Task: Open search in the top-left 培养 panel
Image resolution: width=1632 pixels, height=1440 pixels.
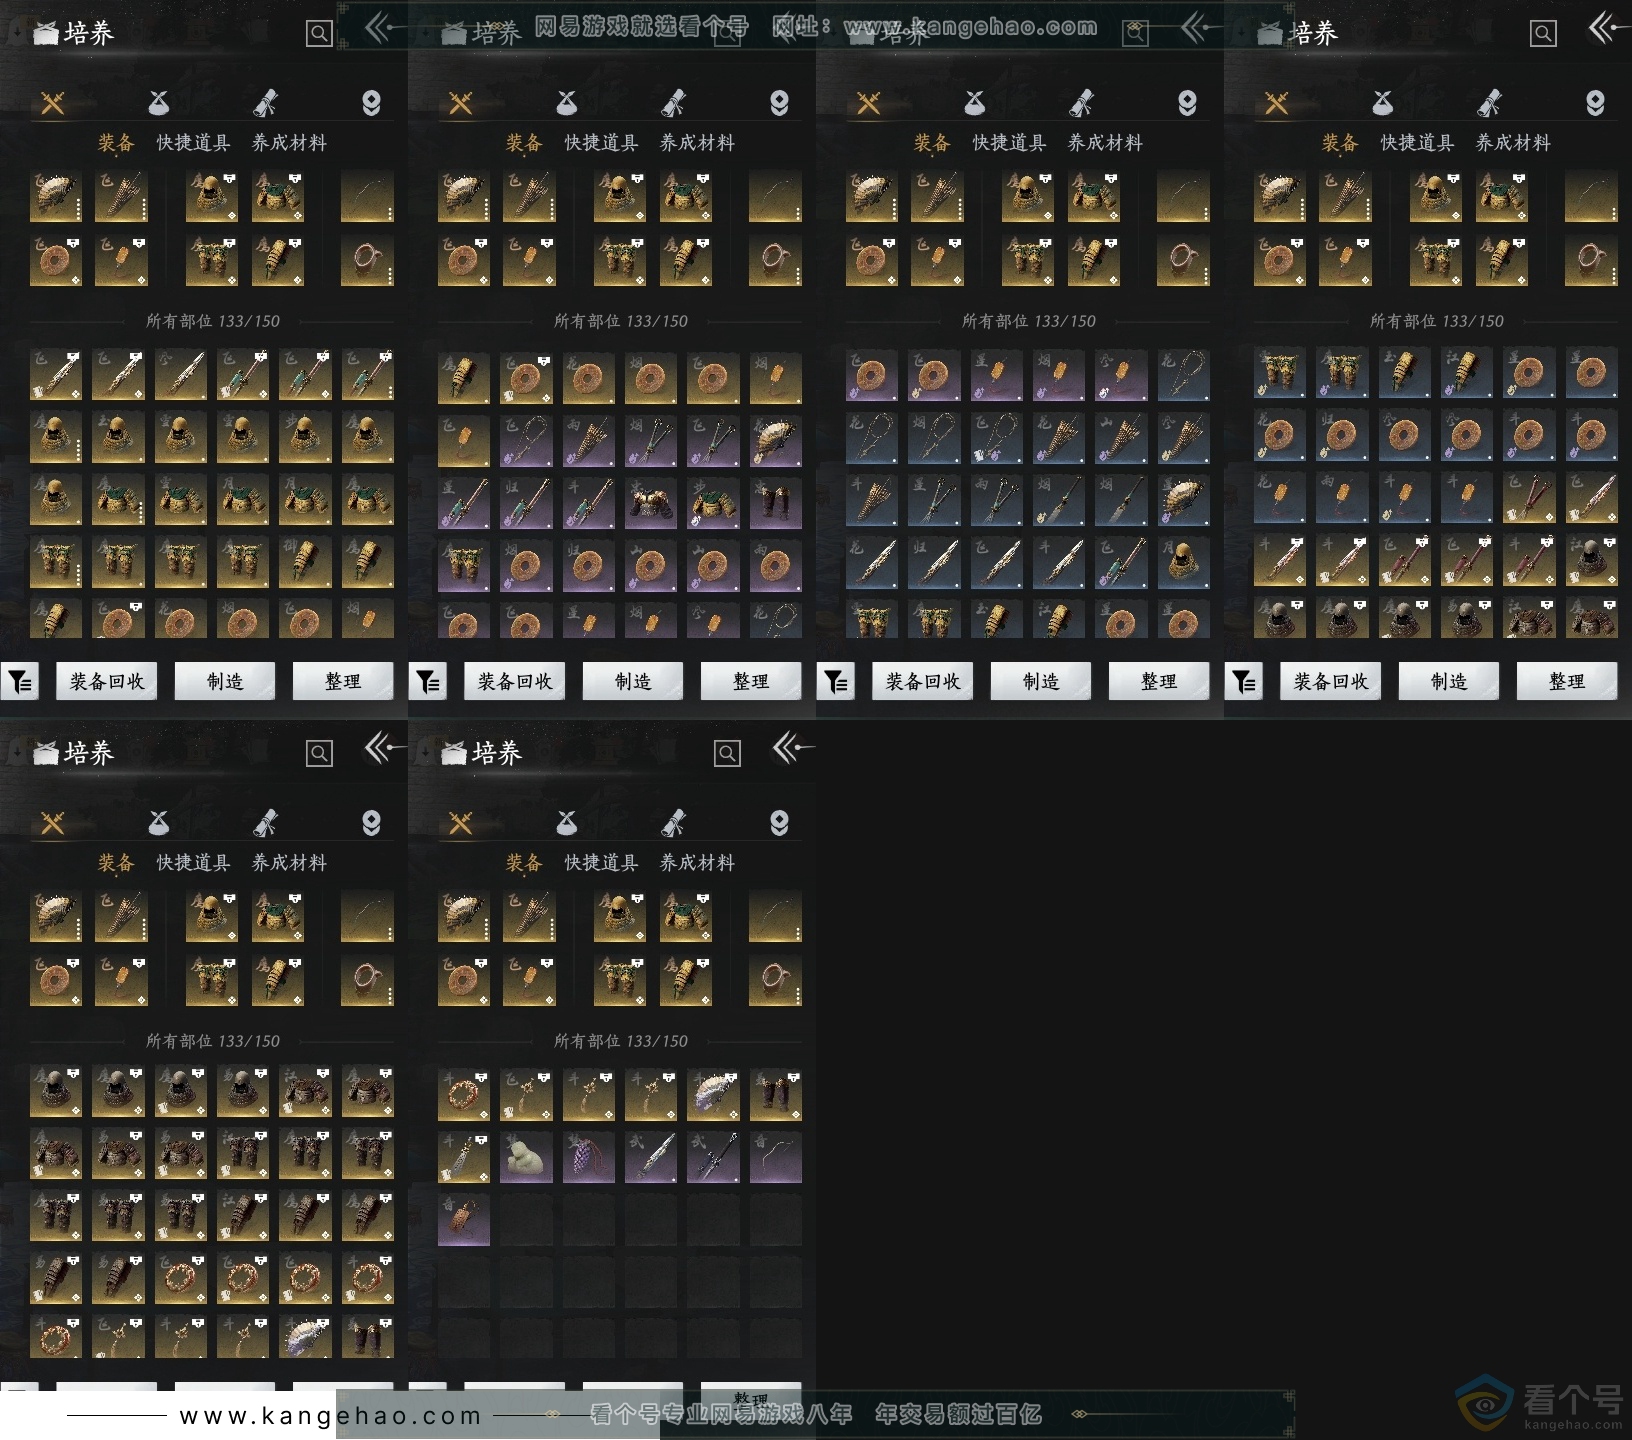Action: [x=319, y=34]
